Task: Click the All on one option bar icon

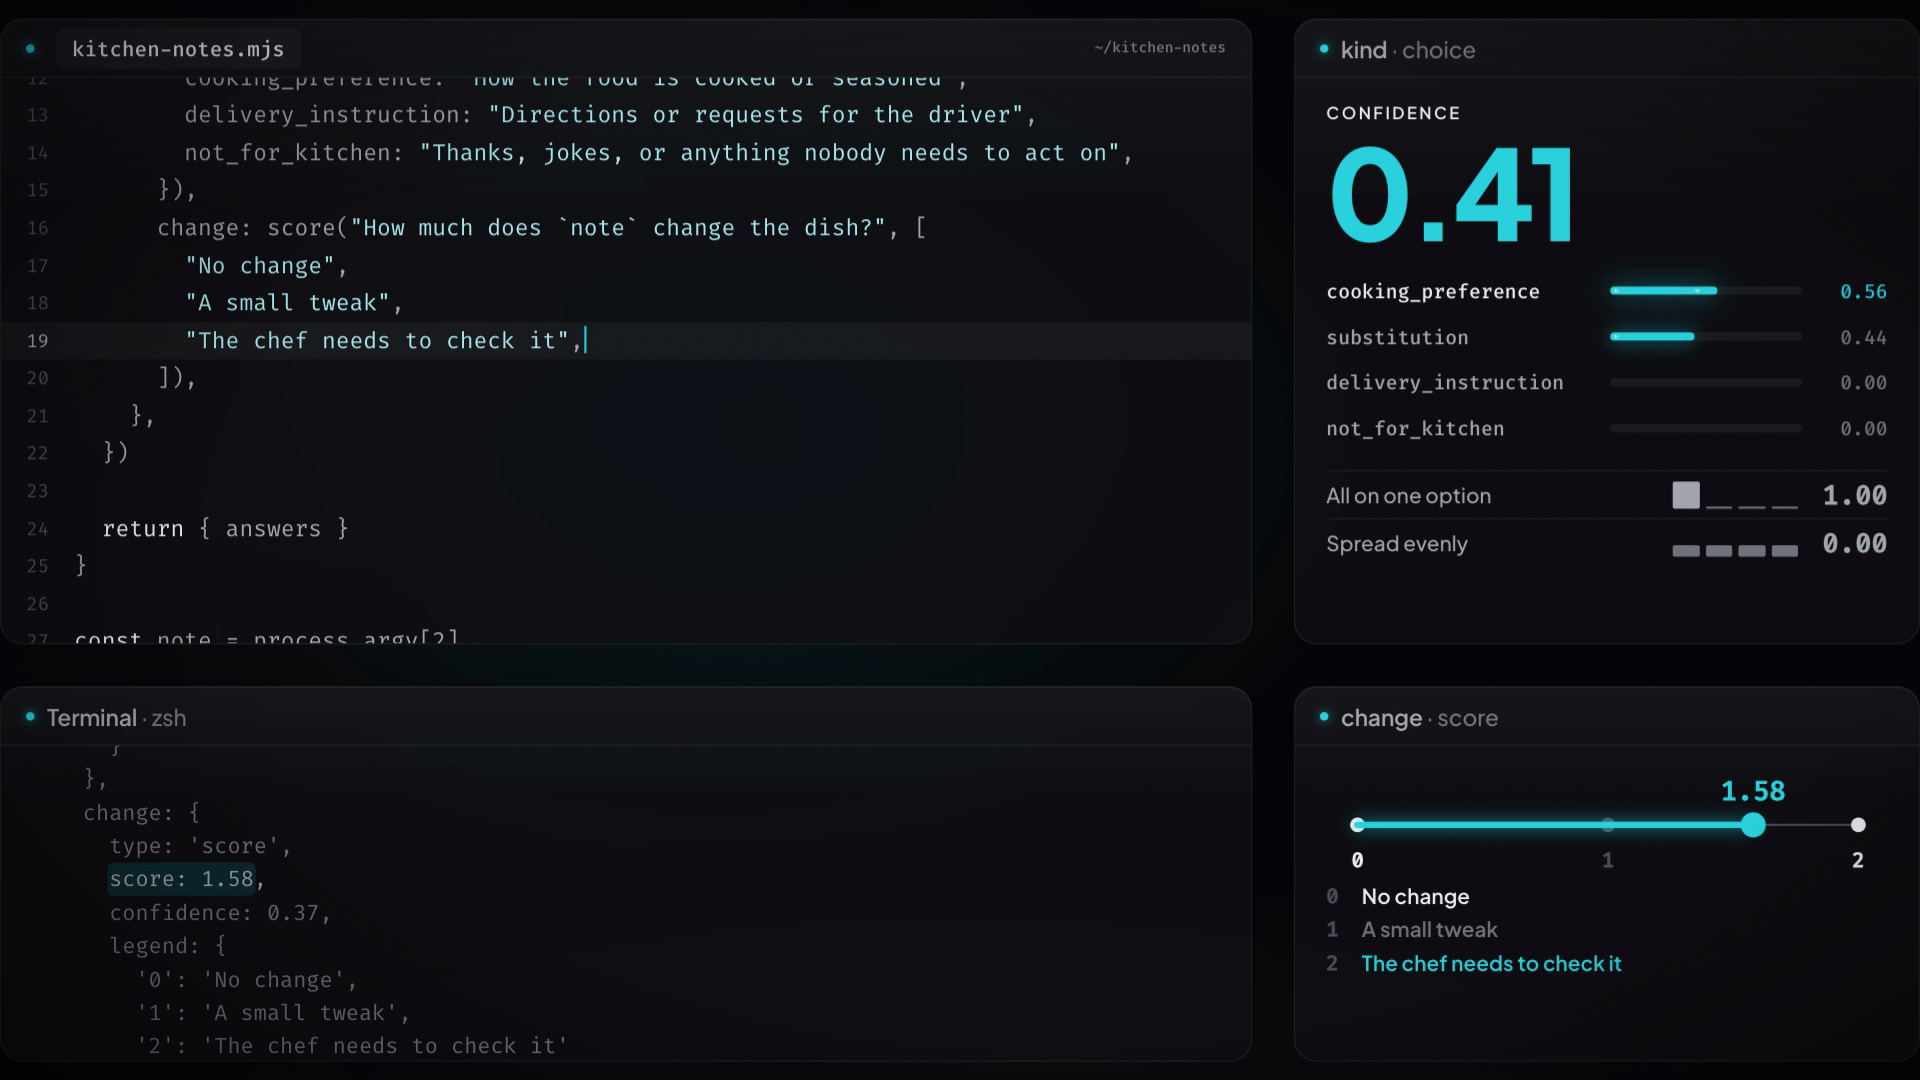Action: click(x=1734, y=496)
